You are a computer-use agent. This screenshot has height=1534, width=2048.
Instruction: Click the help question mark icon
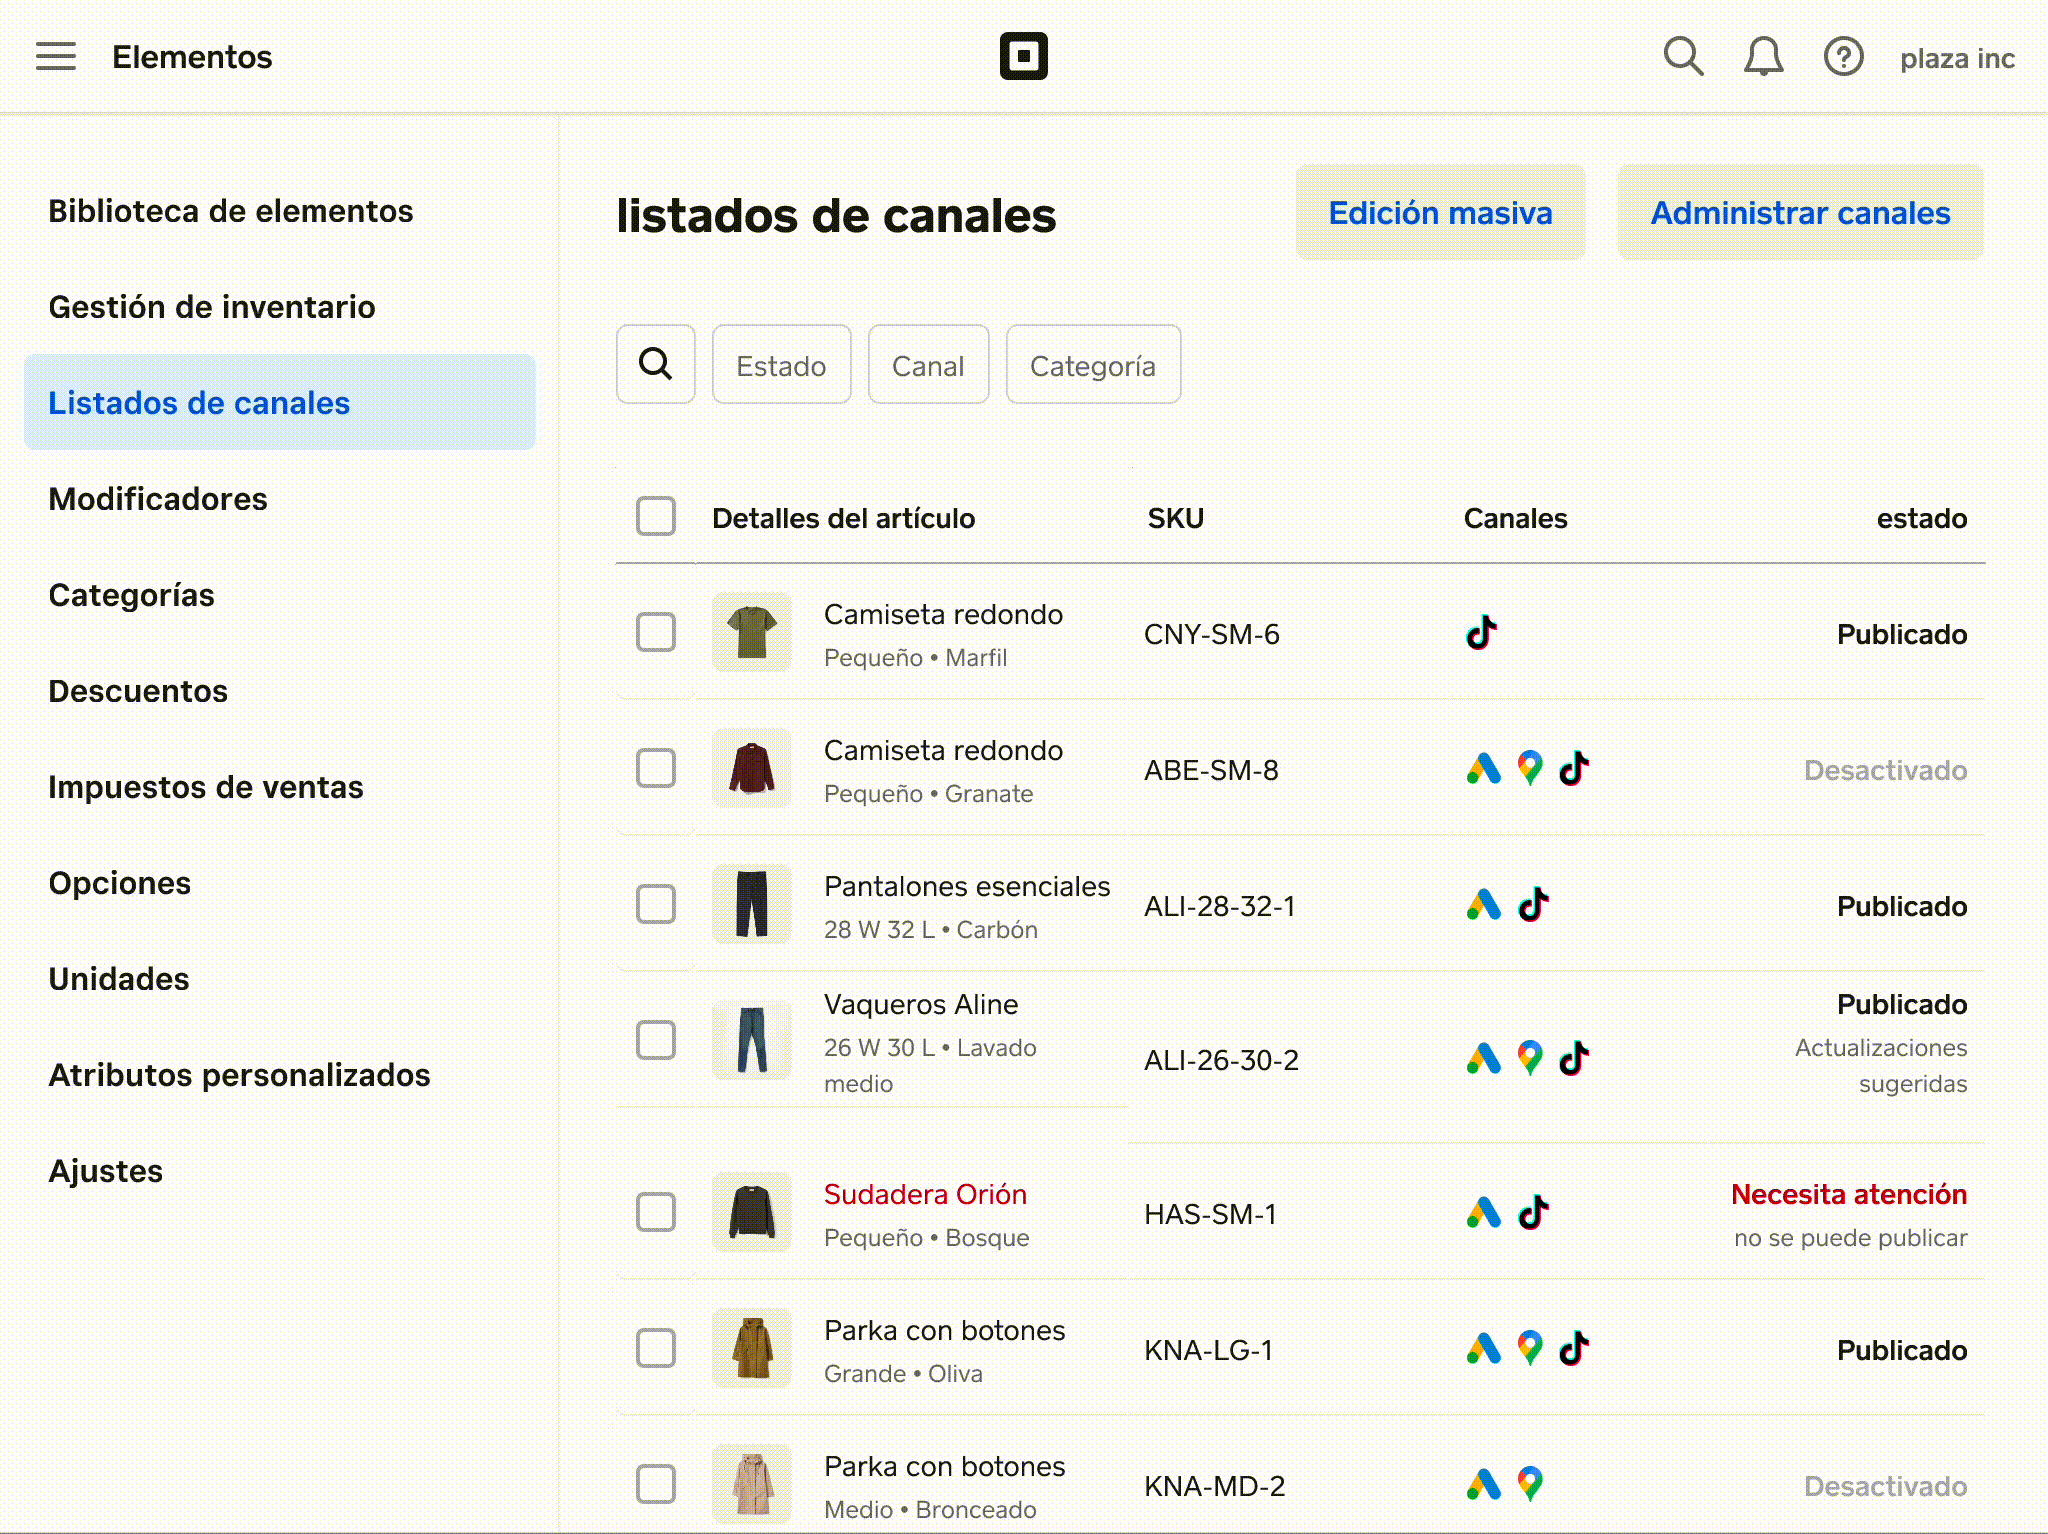[1843, 57]
